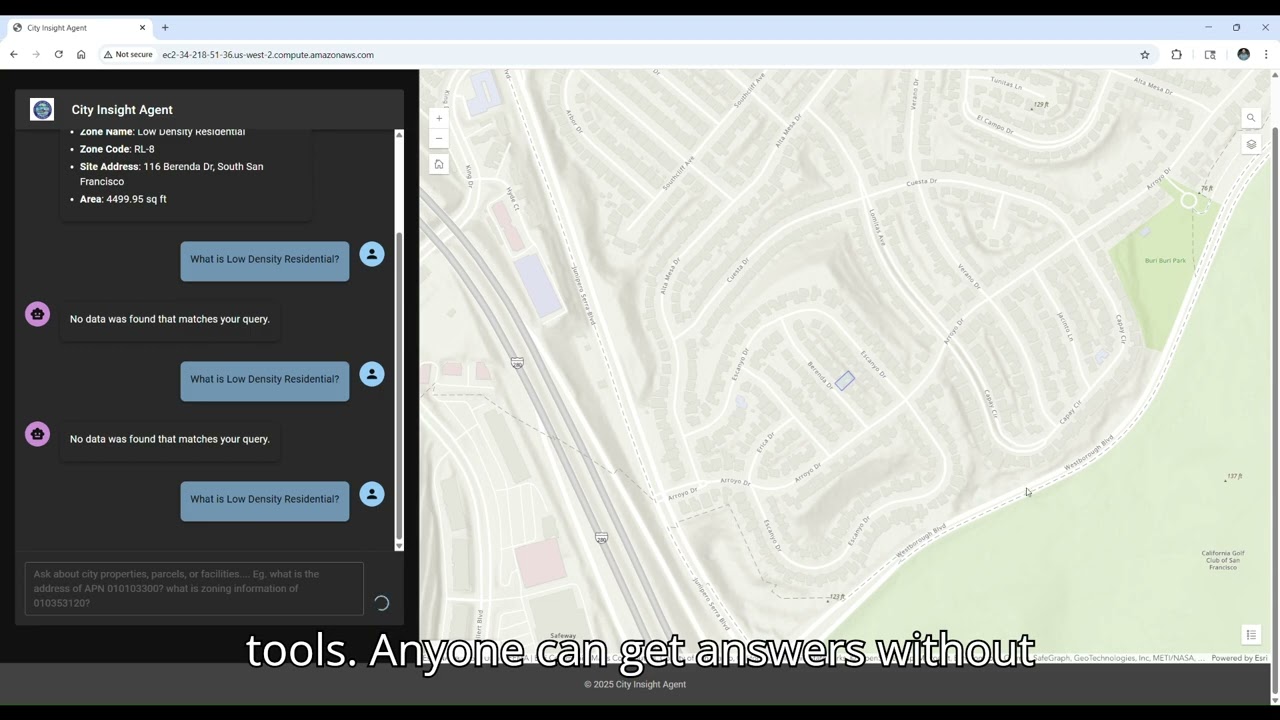The height and width of the screenshot is (720, 1280).
Task: Click the chat scroll up arrow
Action: click(x=399, y=134)
